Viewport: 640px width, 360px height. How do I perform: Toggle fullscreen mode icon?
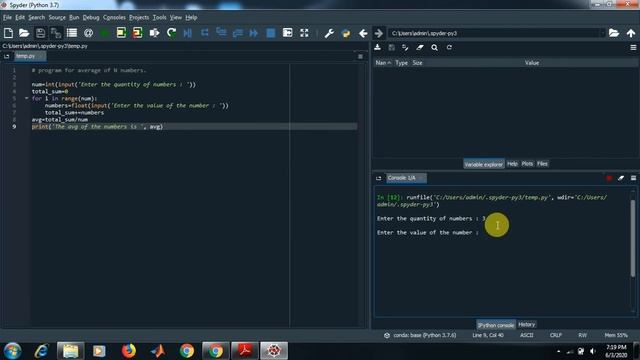(304, 33)
